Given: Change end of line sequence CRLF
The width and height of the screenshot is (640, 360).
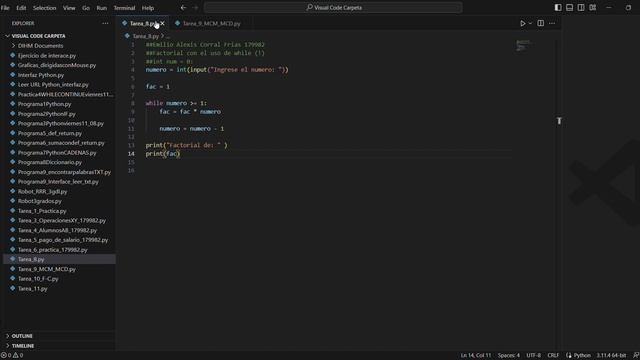Looking at the screenshot, I should 553,356.
